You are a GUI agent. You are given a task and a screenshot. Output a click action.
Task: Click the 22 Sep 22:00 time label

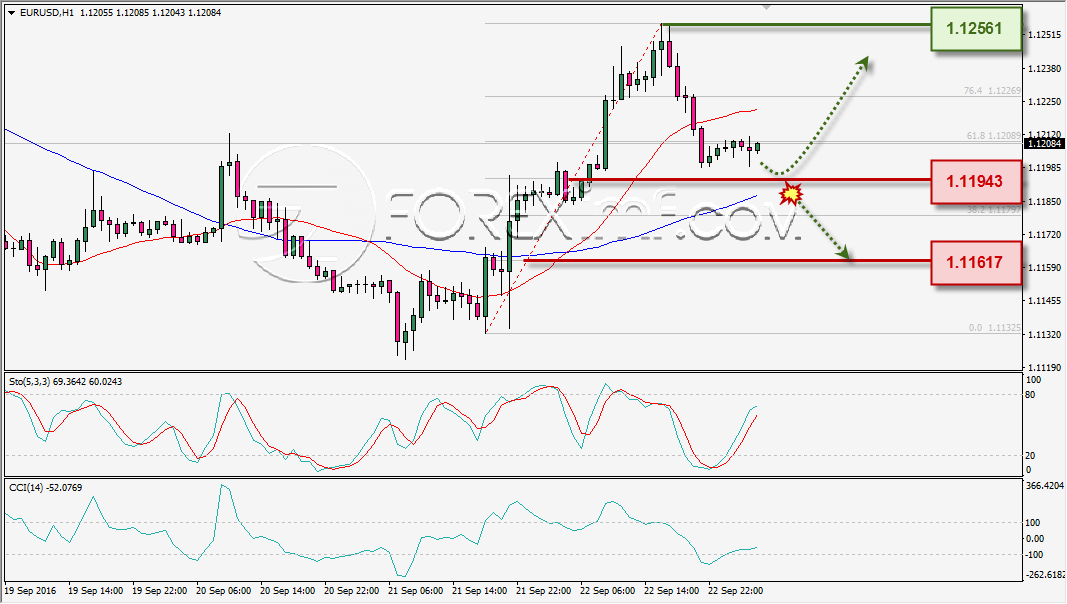coord(736,590)
